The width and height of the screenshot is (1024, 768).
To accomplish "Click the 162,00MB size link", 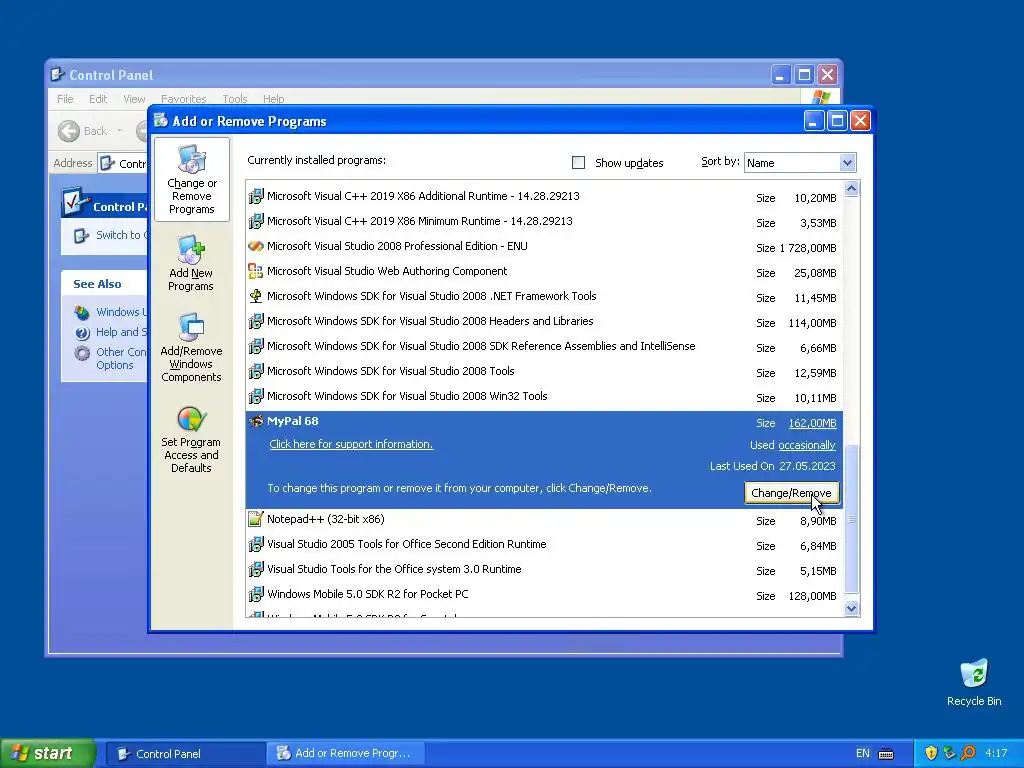I will click(x=812, y=423).
